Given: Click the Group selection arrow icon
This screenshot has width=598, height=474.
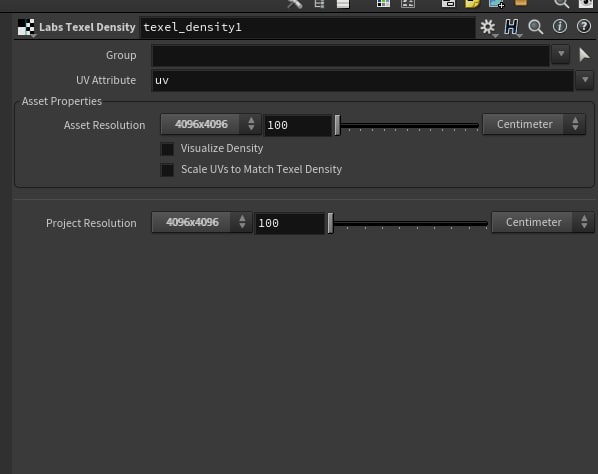Looking at the screenshot, I should click(584, 55).
